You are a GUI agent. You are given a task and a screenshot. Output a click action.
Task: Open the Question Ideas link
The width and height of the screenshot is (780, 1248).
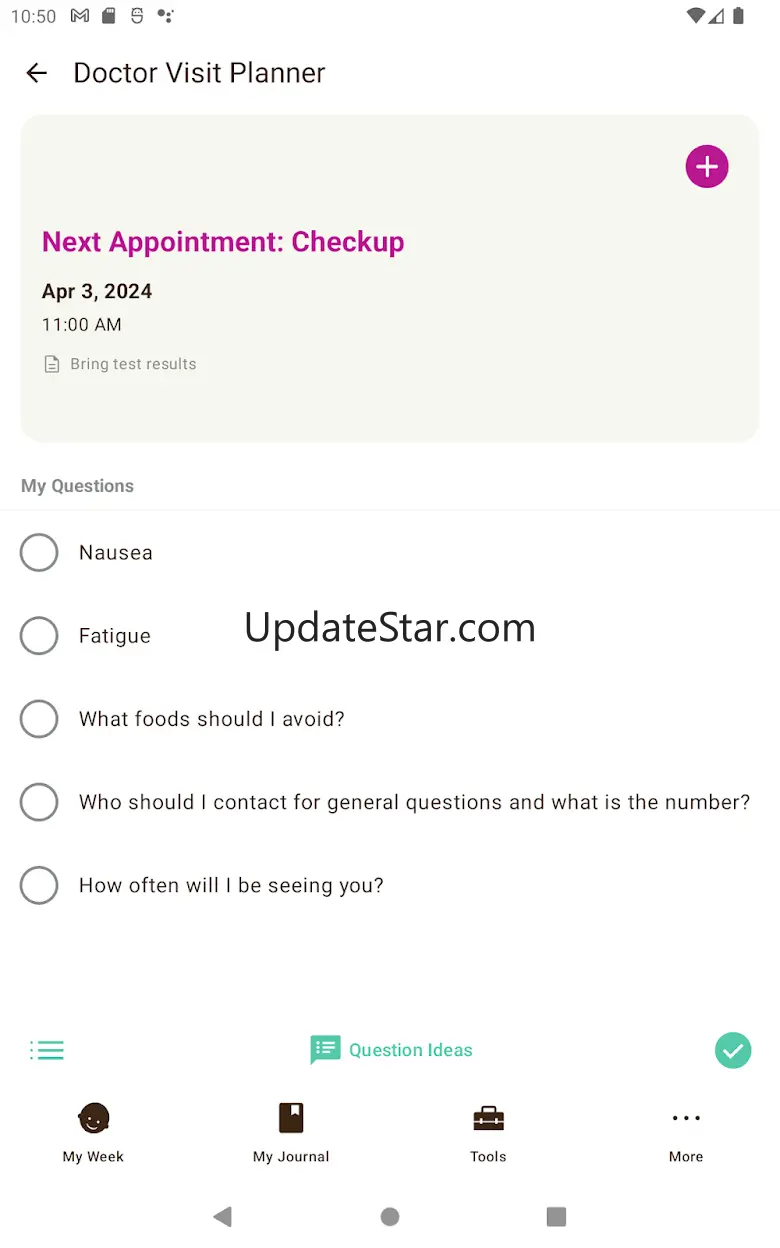(410, 1050)
